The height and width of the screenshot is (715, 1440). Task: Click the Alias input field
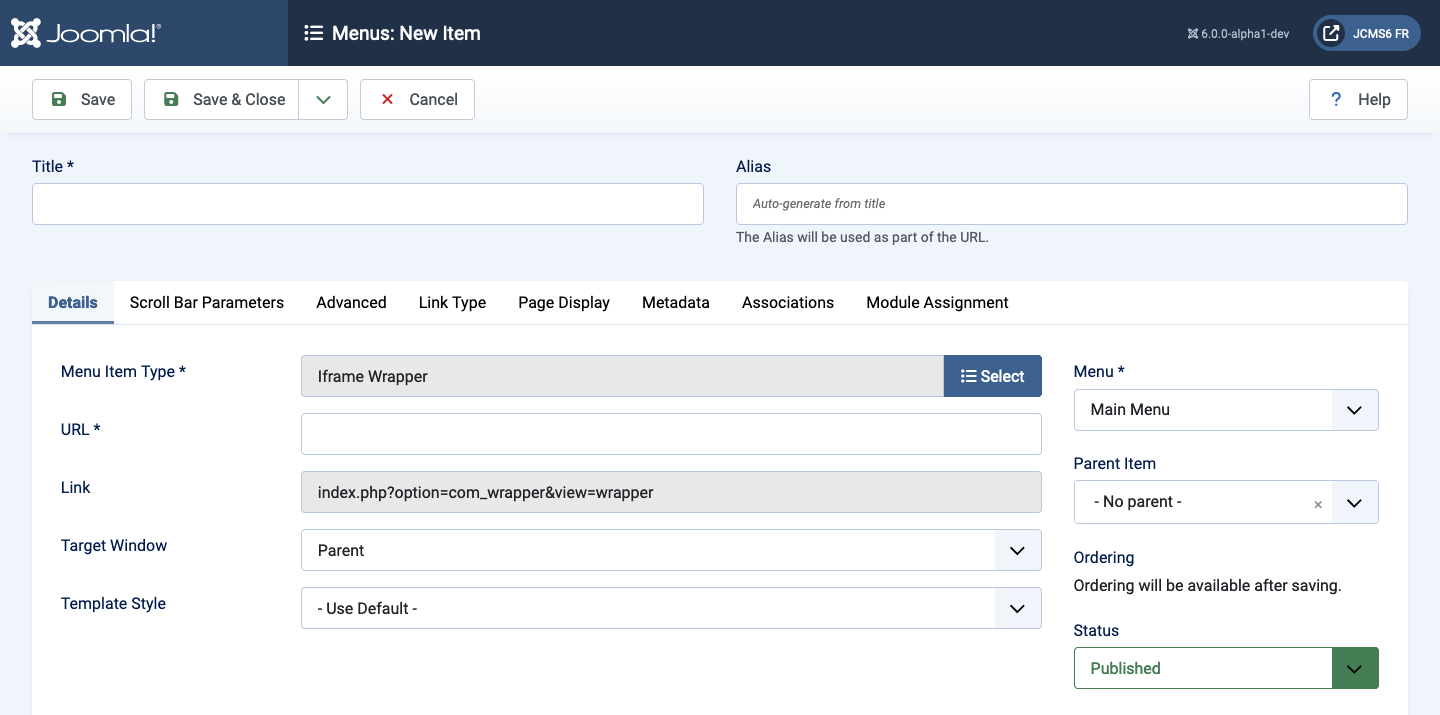point(1072,204)
